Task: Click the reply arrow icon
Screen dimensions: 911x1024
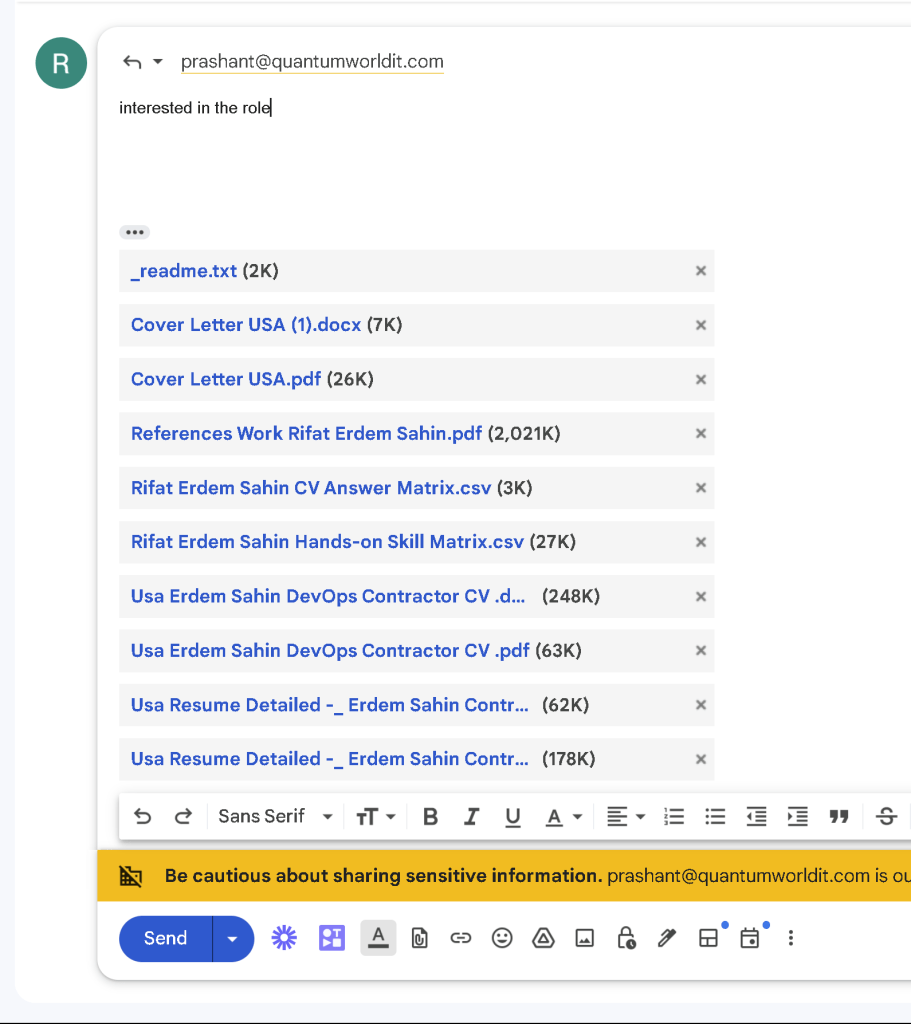Action: (x=133, y=62)
